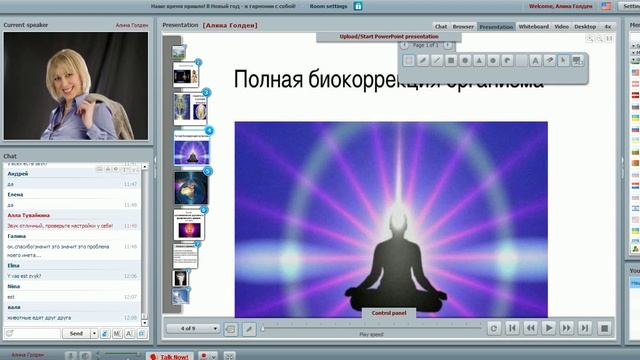This screenshot has width=640, height=360.
Task: Rewind to previous slide
Action: point(531,328)
